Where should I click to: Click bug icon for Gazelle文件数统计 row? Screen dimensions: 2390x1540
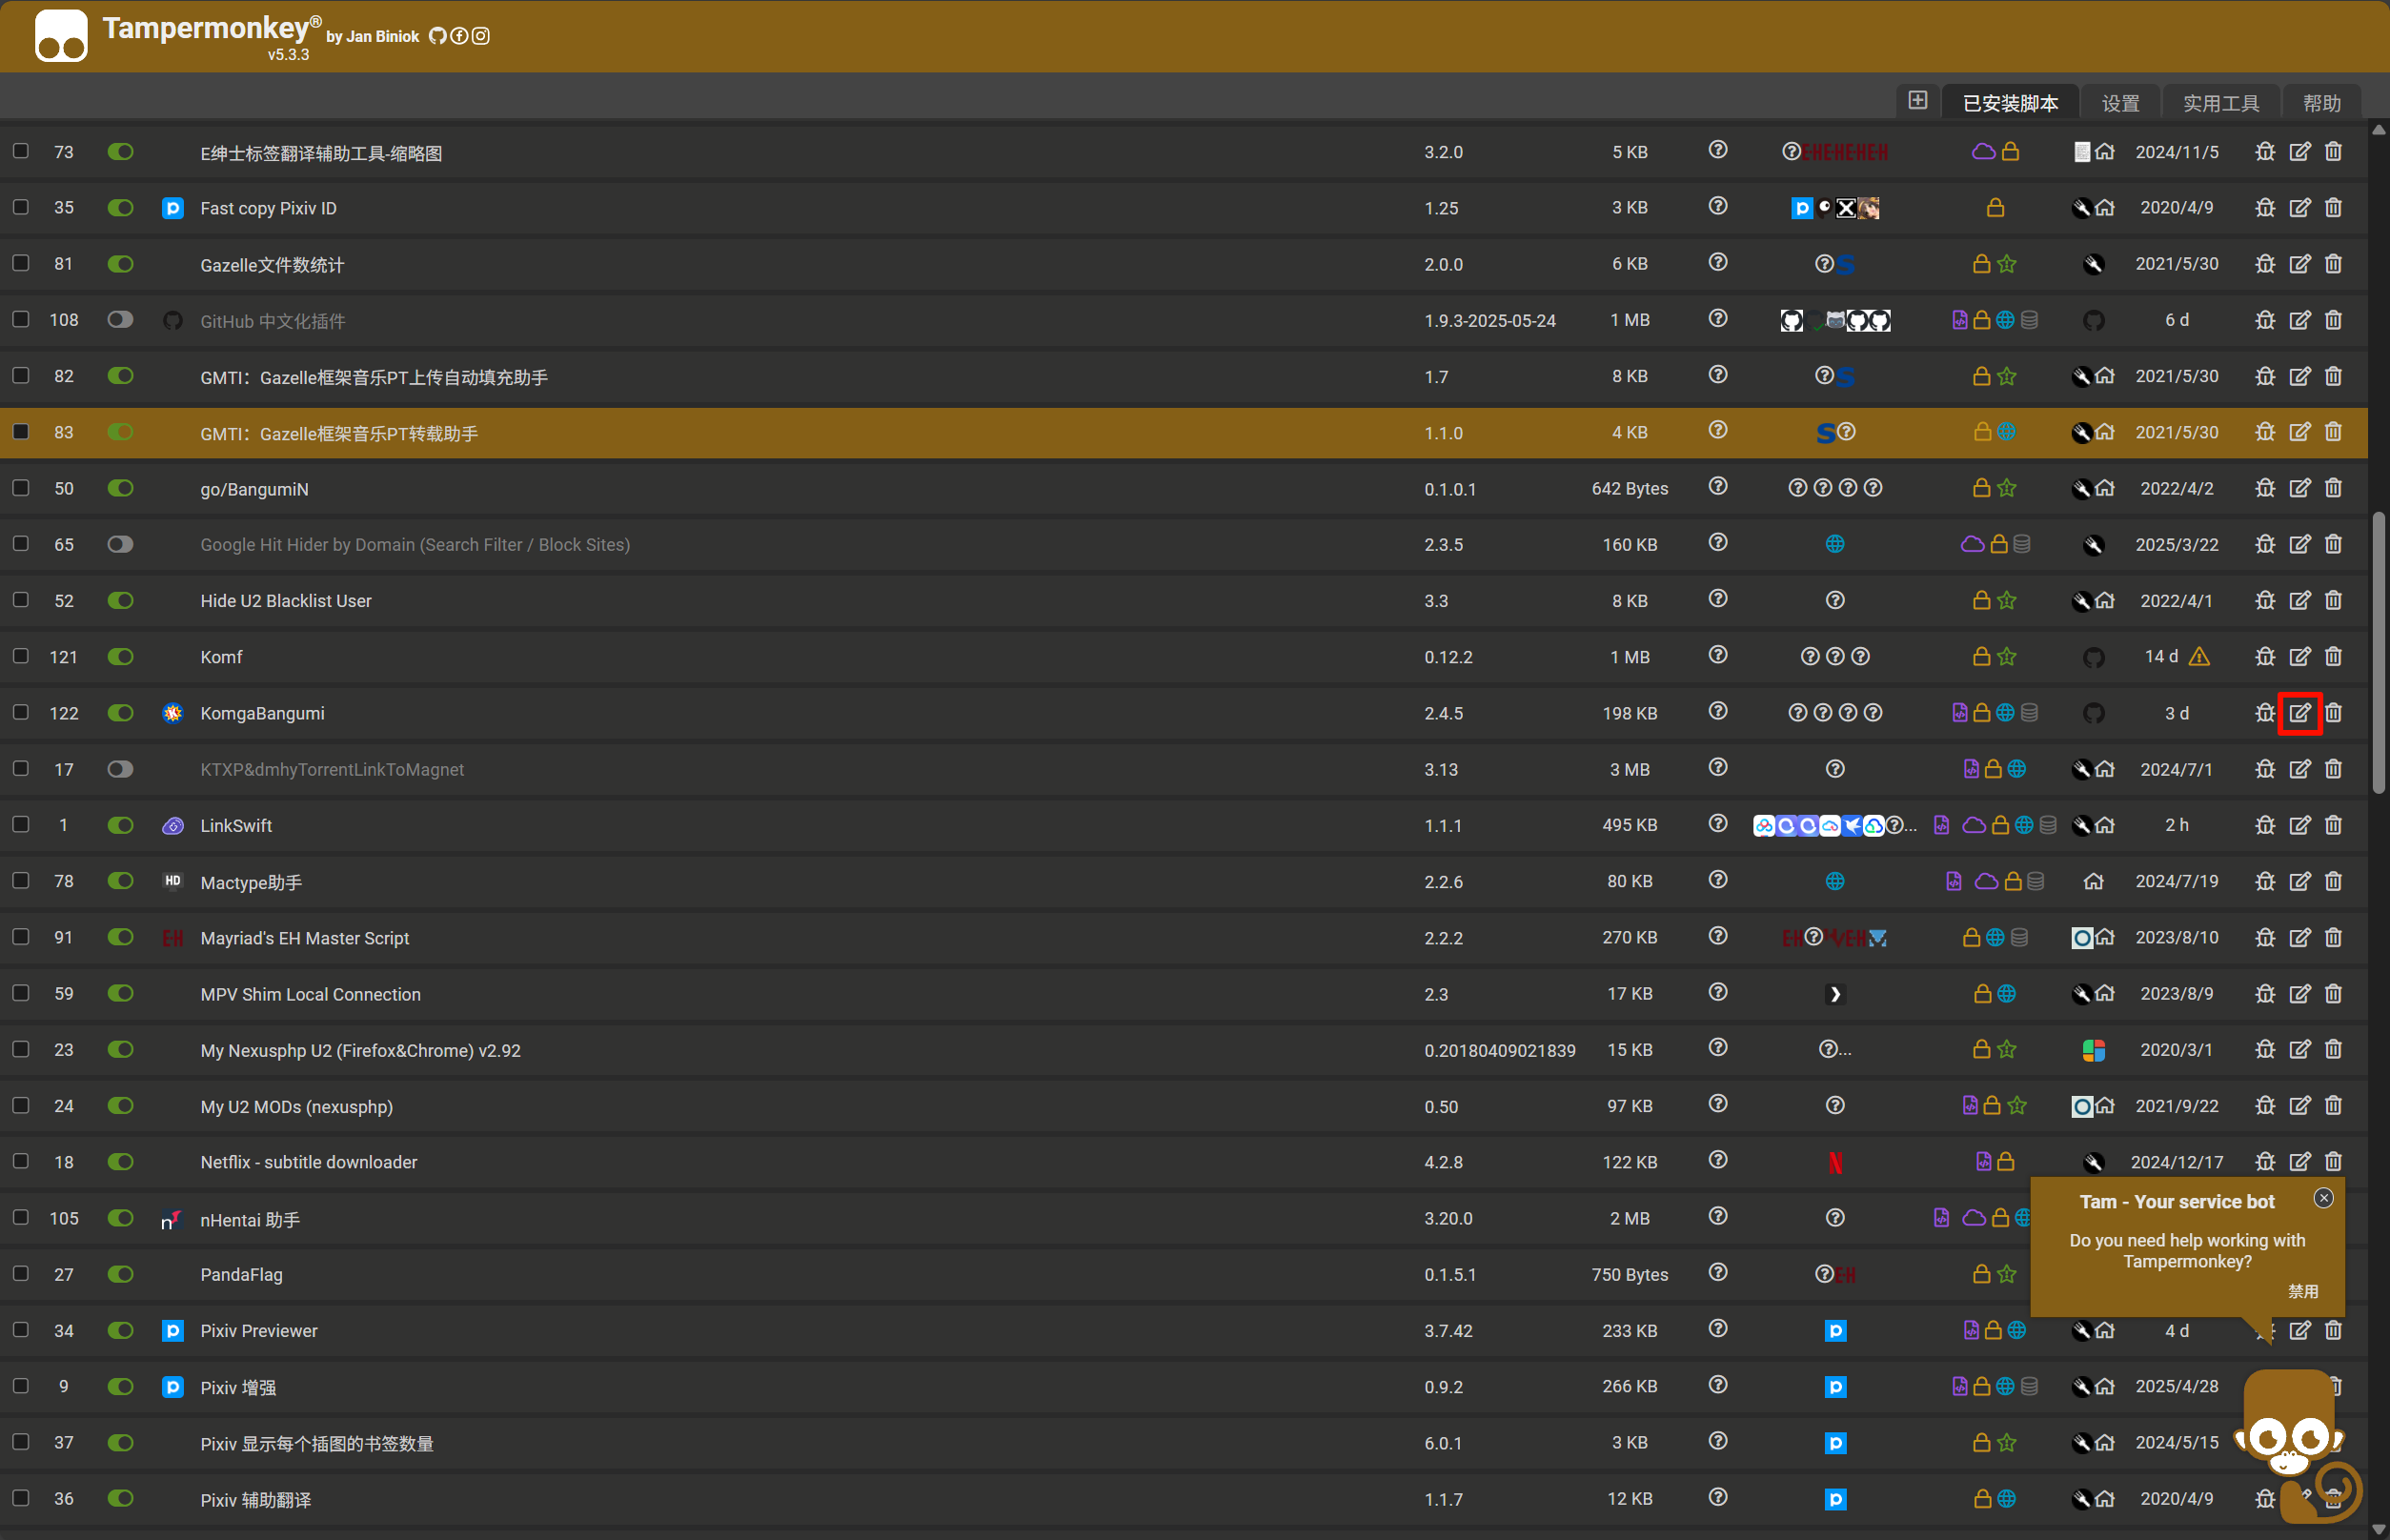coord(2265,264)
